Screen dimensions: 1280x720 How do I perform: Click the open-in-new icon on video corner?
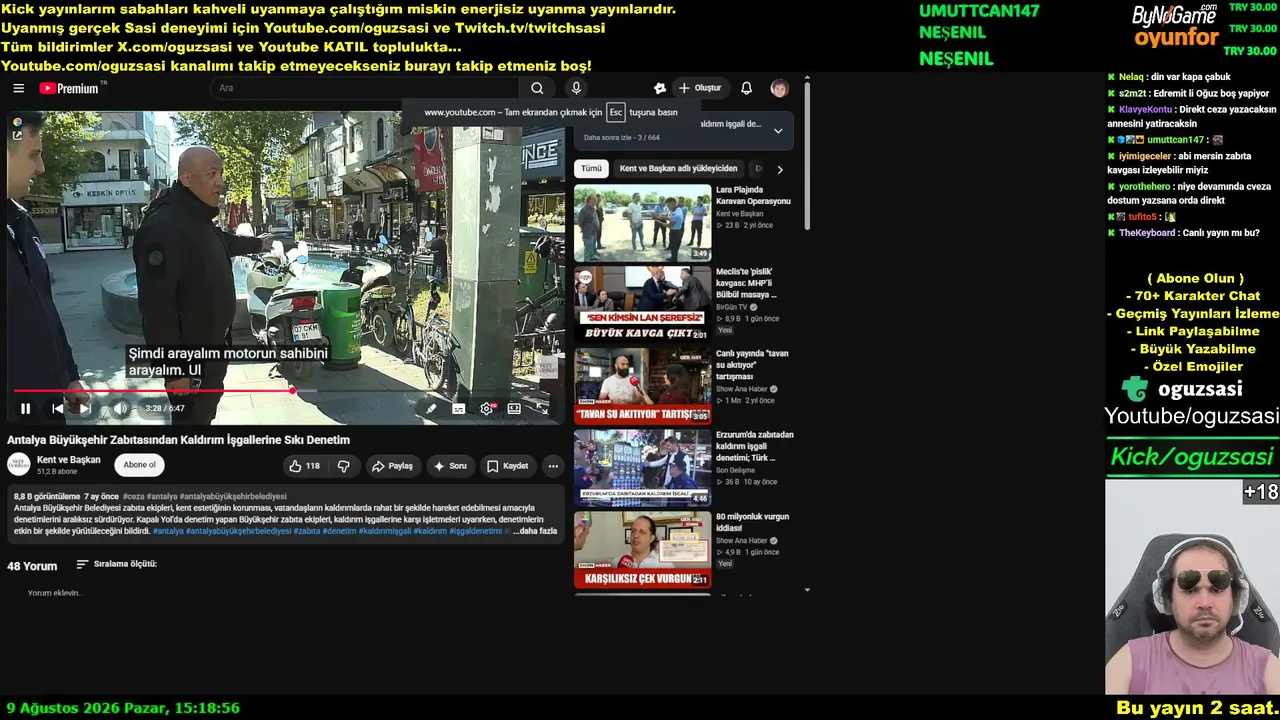(17, 135)
